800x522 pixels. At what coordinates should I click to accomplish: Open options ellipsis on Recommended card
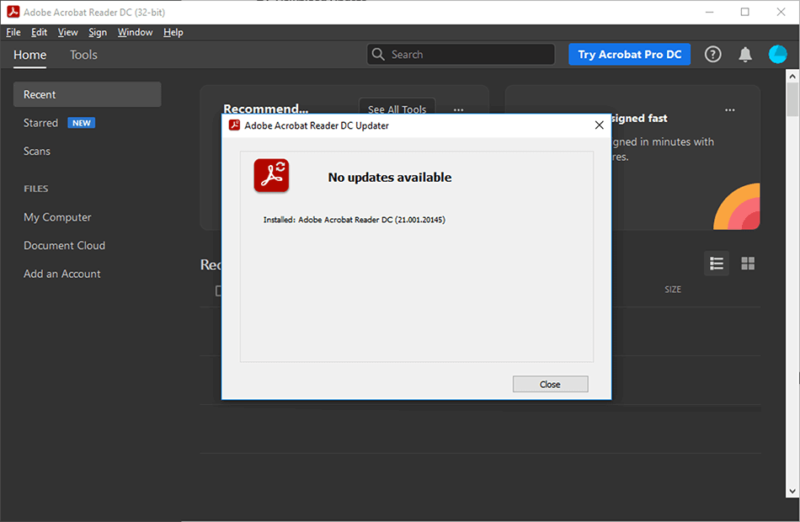pyautogui.click(x=458, y=110)
